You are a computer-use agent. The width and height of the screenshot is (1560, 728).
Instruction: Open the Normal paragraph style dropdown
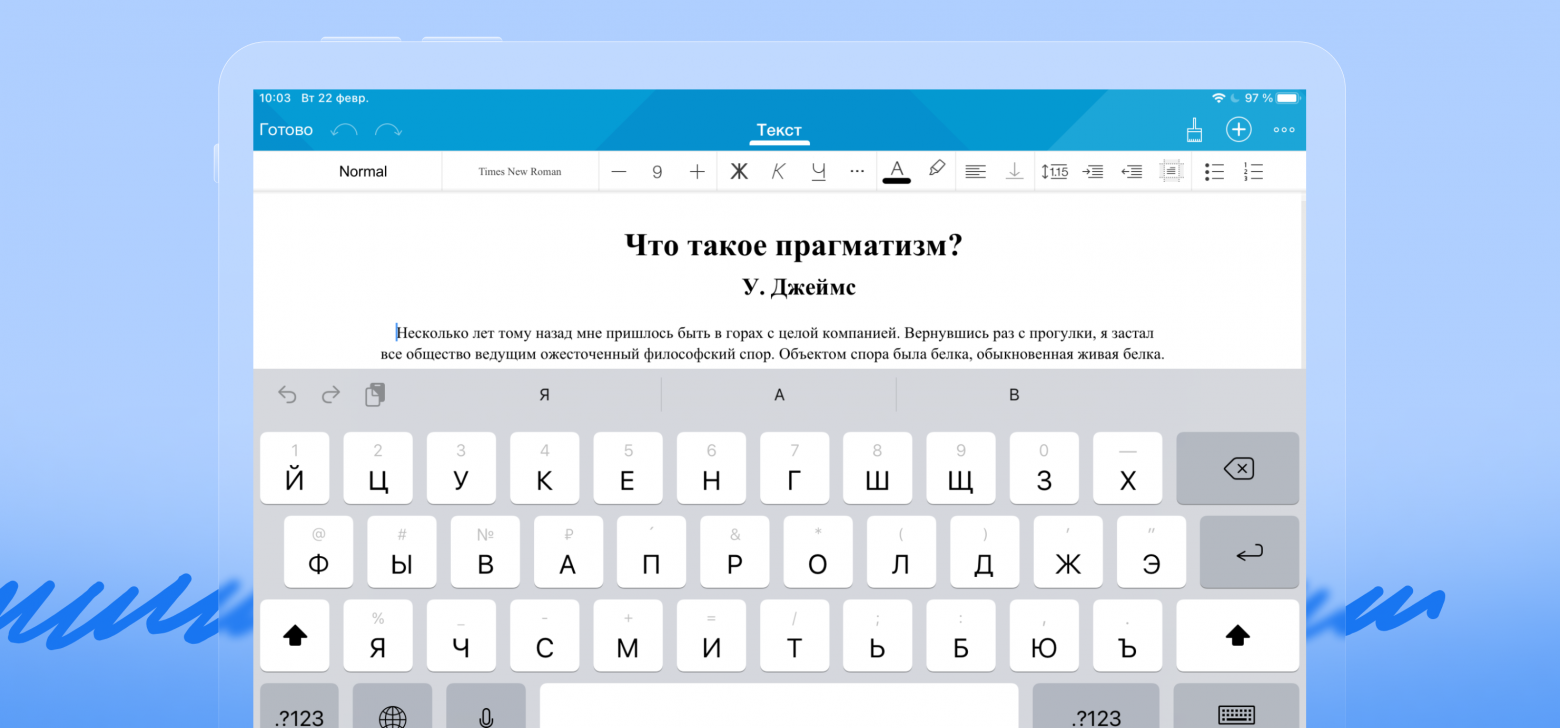[x=362, y=172]
